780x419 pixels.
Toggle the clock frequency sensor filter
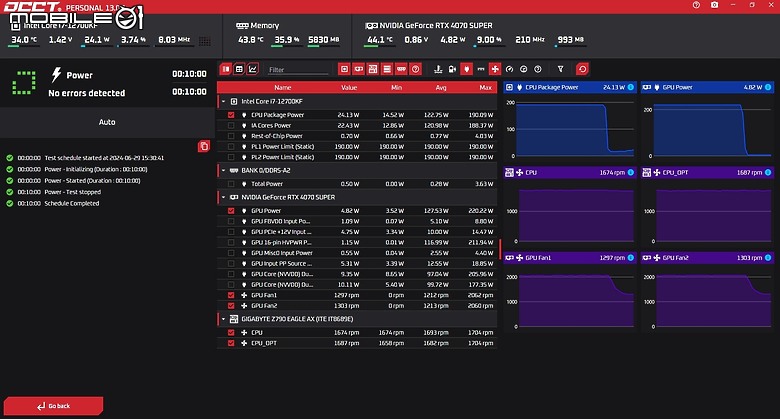pyautogui.click(x=523, y=69)
